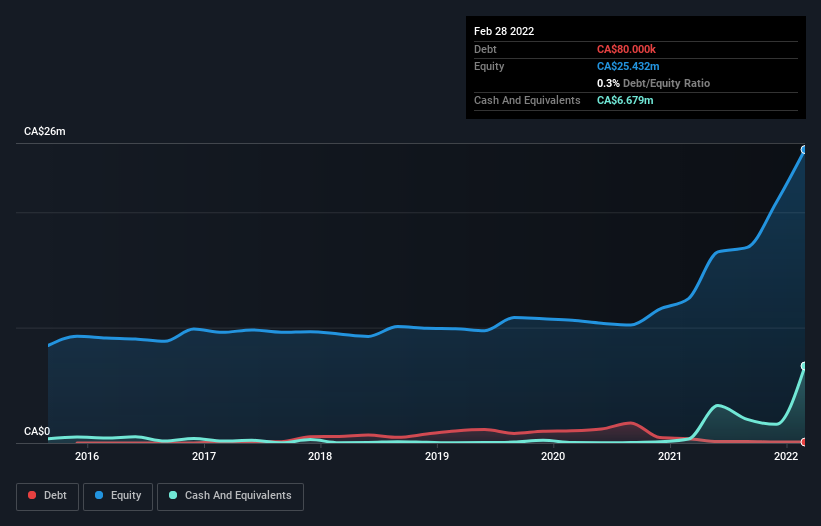The image size is (821, 526).
Task: Click the 2021 x-axis label
Action: (x=670, y=456)
